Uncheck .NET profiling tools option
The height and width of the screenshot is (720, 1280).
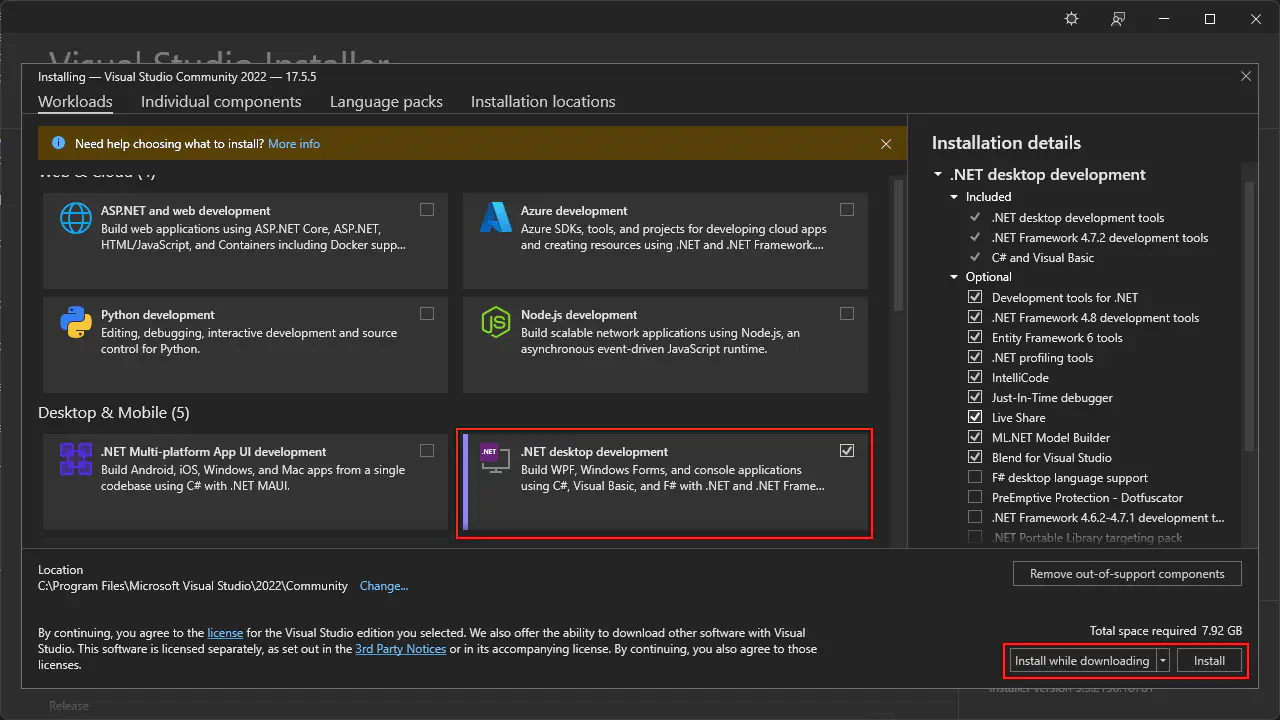click(975, 357)
